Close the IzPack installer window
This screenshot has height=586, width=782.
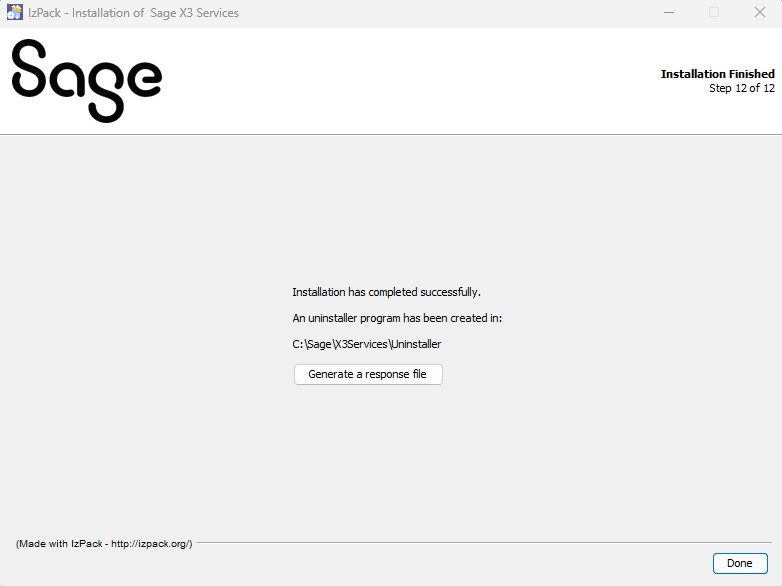point(759,13)
